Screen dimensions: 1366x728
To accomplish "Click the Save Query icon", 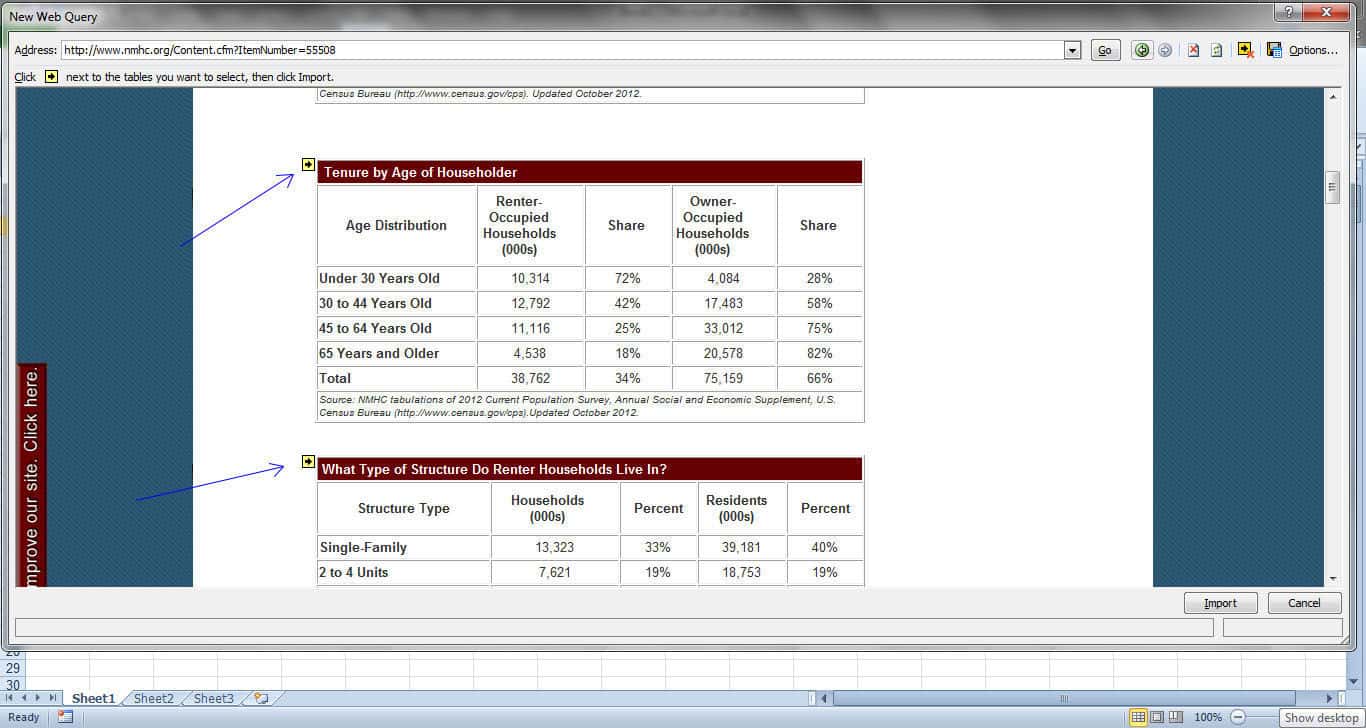I will (1274, 50).
